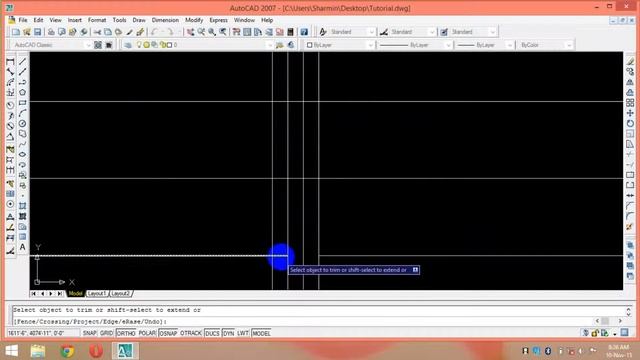Open the File menu
Screen dimensions: 640x360
coord(23,20)
